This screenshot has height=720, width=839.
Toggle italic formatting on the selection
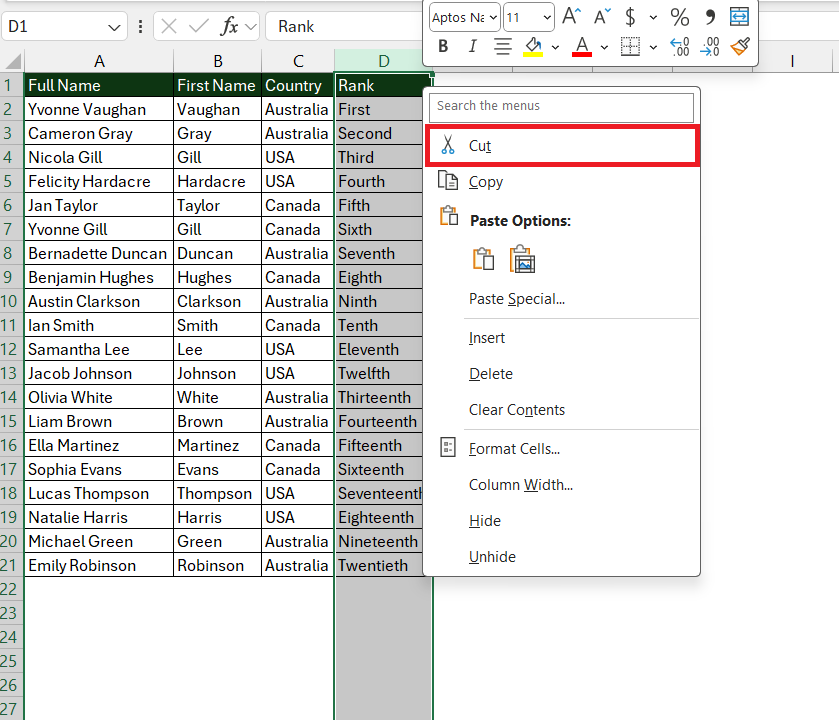[x=474, y=46]
